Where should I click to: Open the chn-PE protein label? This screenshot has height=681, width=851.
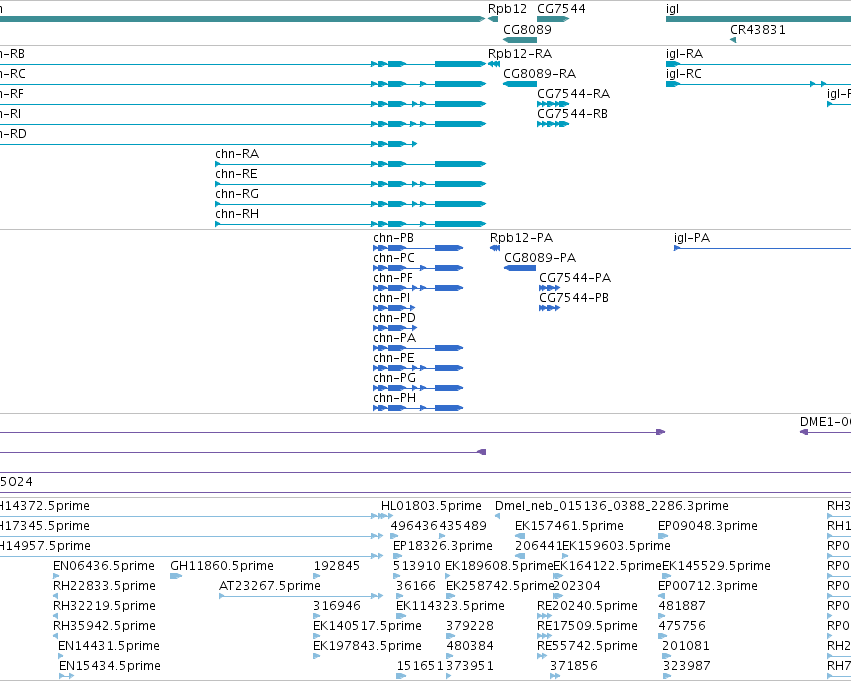tap(394, 358)
